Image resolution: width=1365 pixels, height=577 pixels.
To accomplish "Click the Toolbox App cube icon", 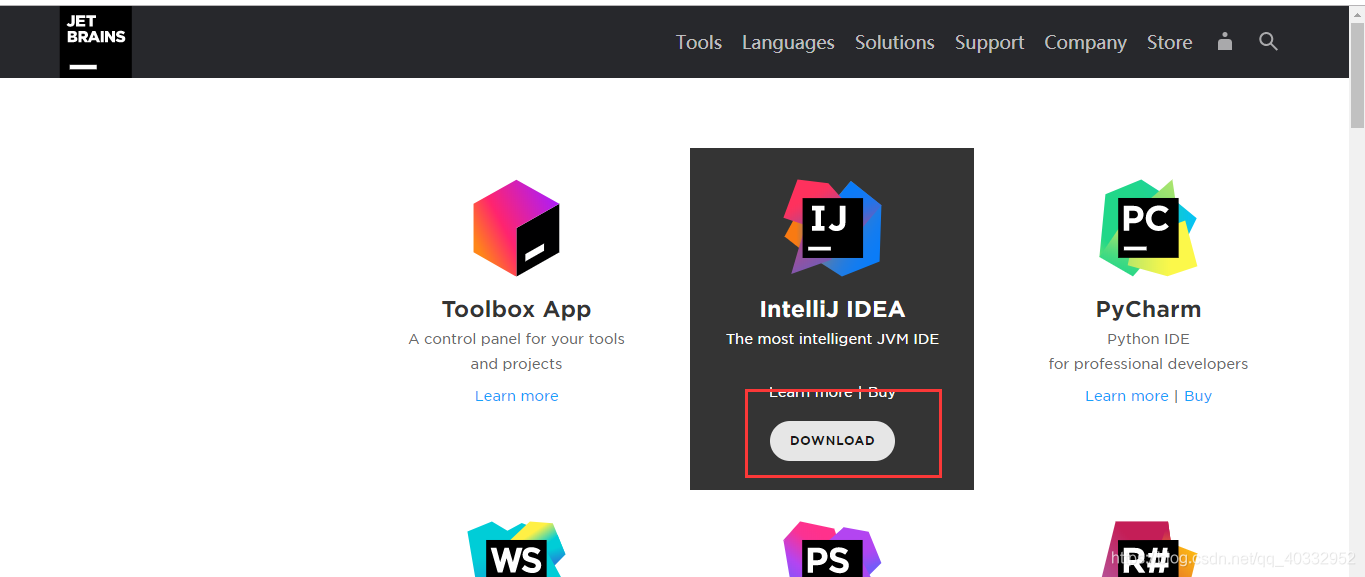I will click(x=516, y=228).
